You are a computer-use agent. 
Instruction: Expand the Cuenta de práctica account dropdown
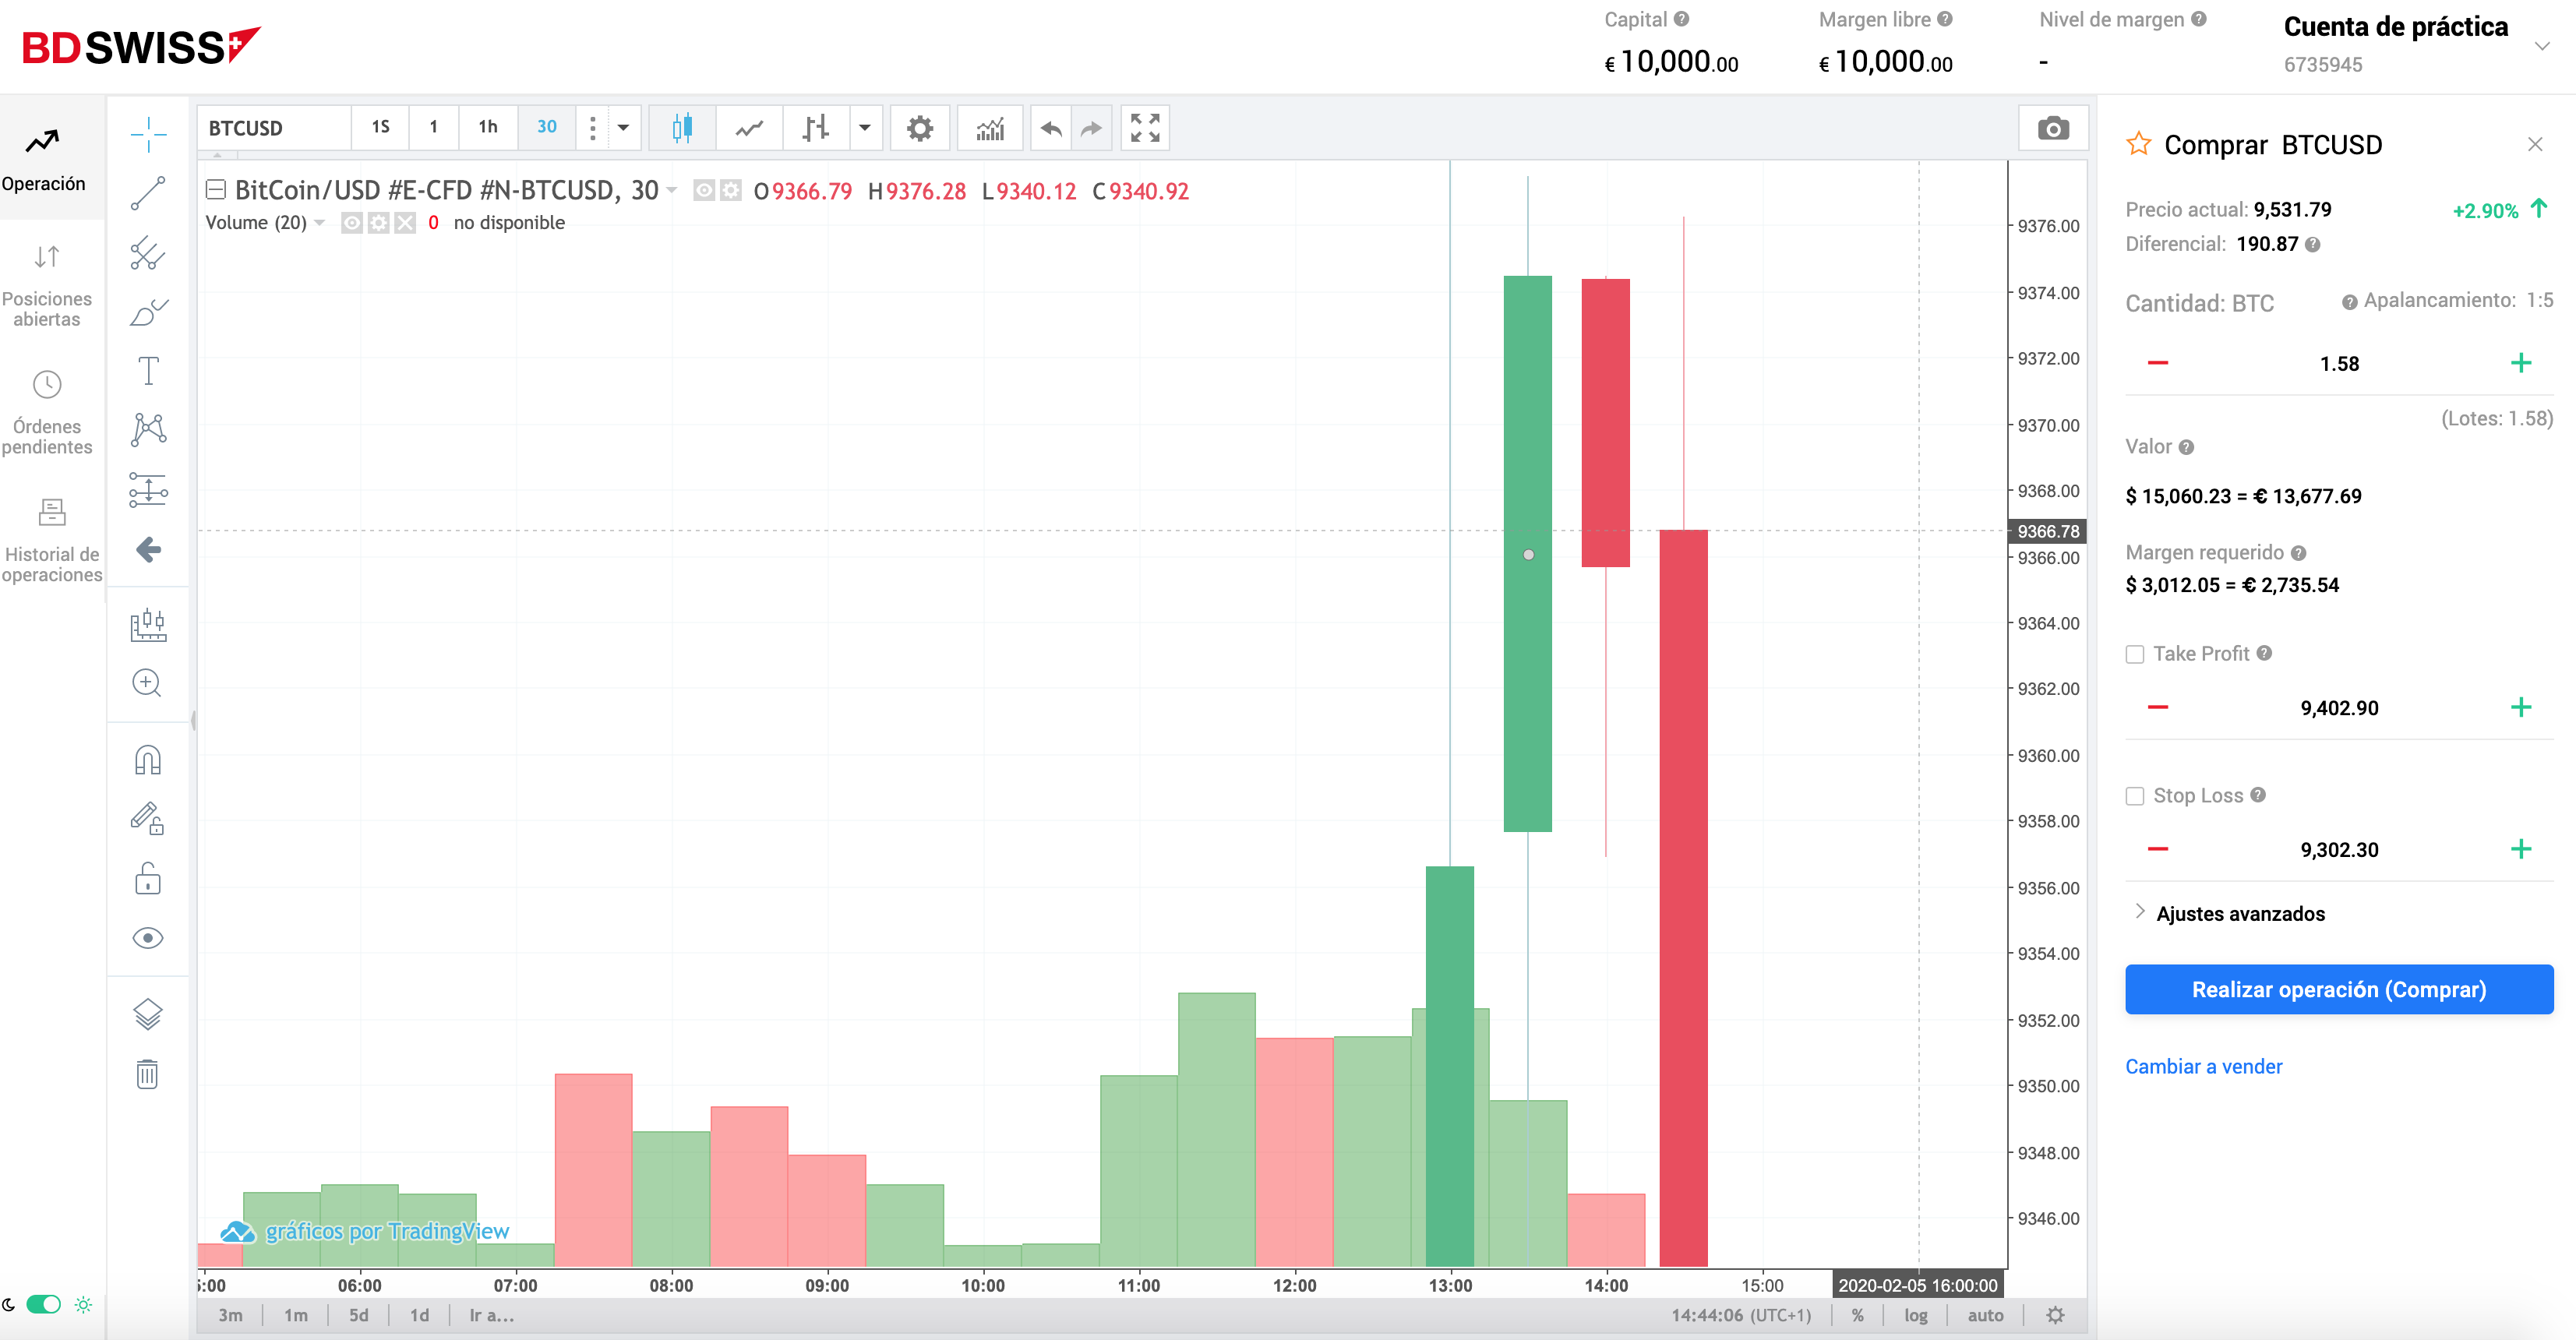pos(2542,46)
